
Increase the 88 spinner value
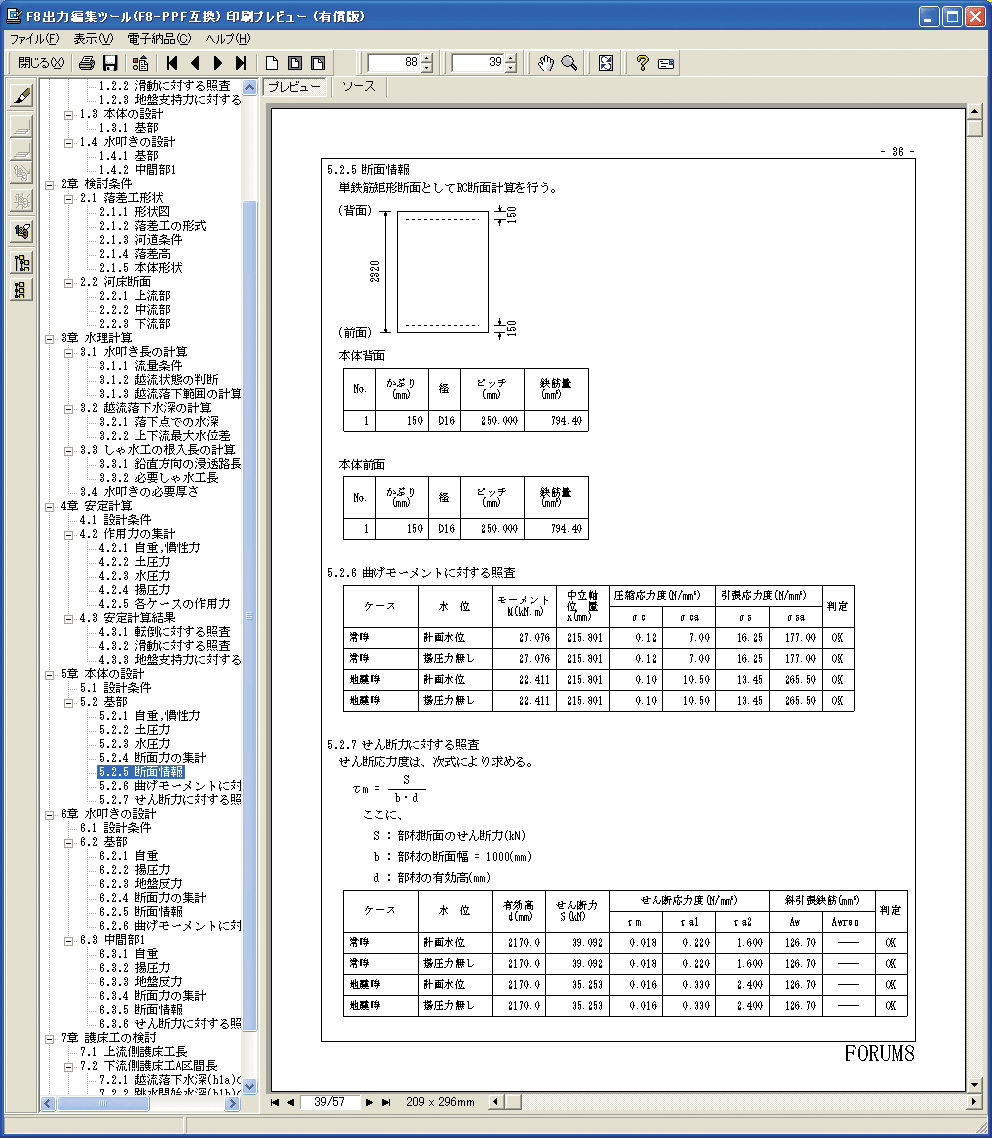click(427, 59)
